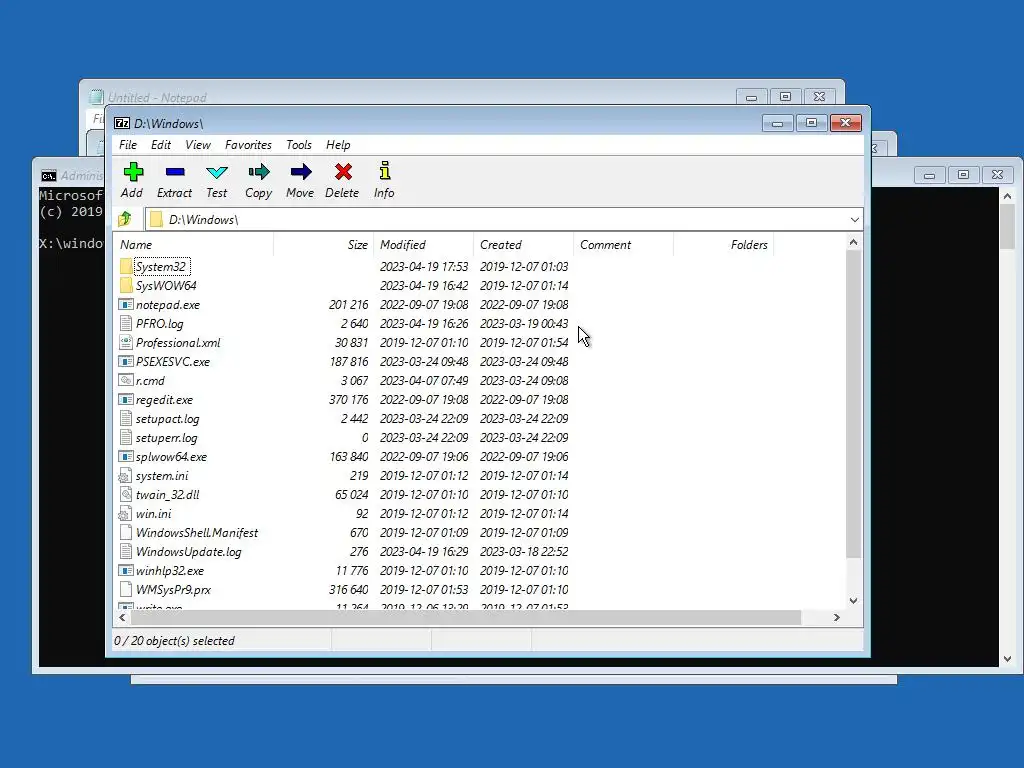
Task: Click the twain_32.dll file icon
Action: [x=126, y=494]
